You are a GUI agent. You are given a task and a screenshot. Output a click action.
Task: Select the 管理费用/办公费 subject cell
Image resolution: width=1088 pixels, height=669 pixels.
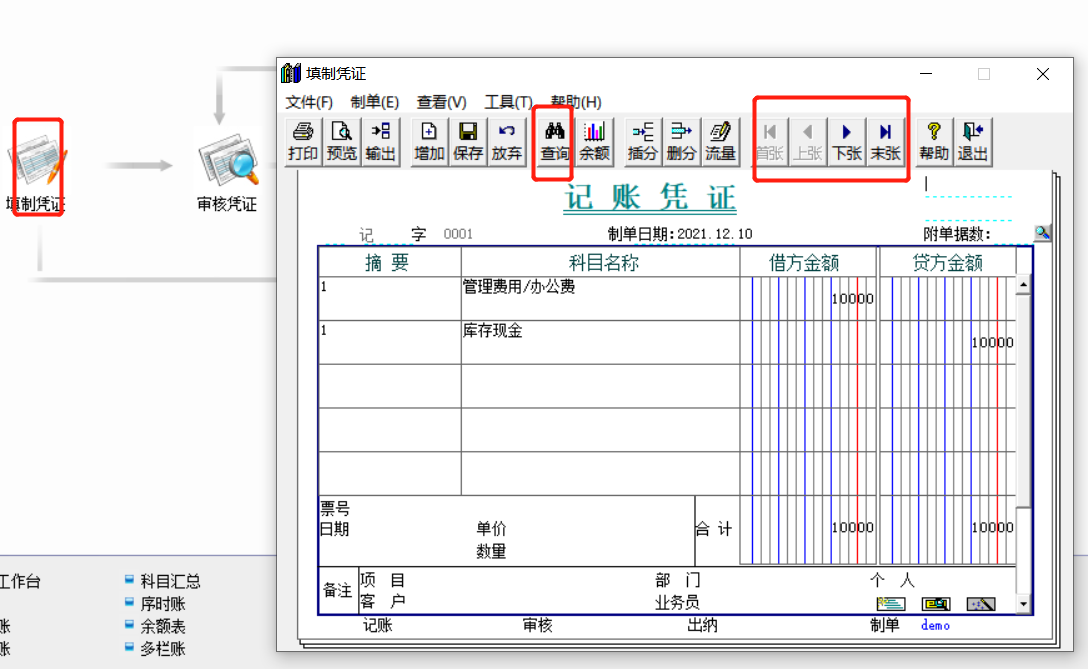[600, 298]
